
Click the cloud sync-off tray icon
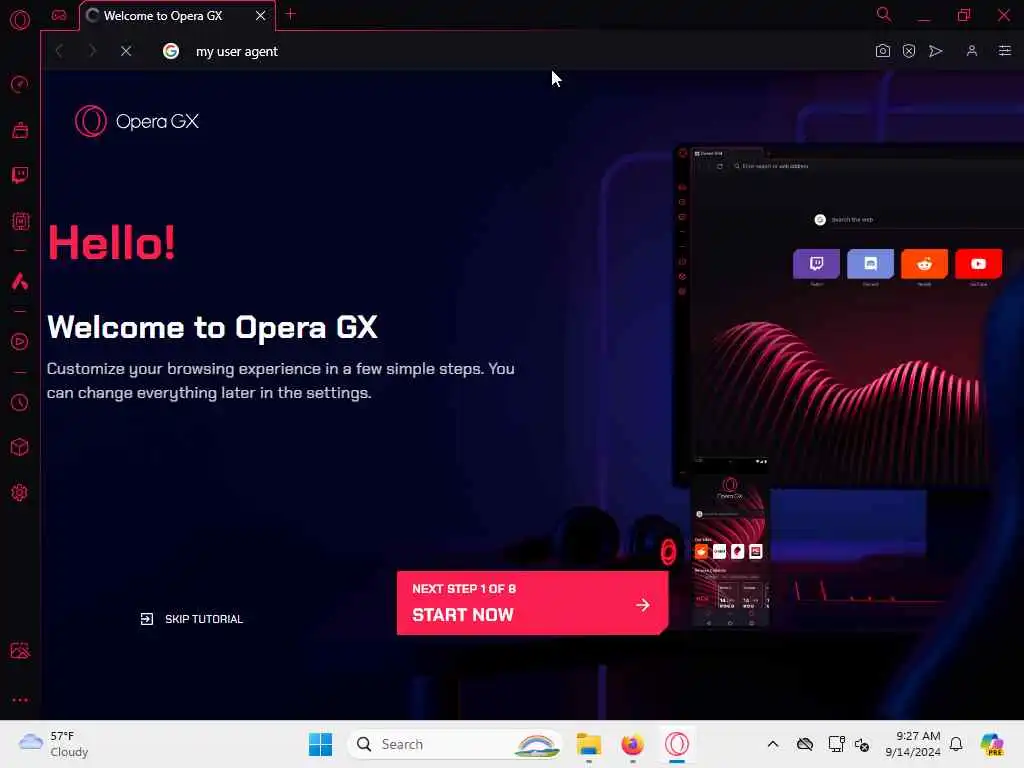[x=805, y=744]
